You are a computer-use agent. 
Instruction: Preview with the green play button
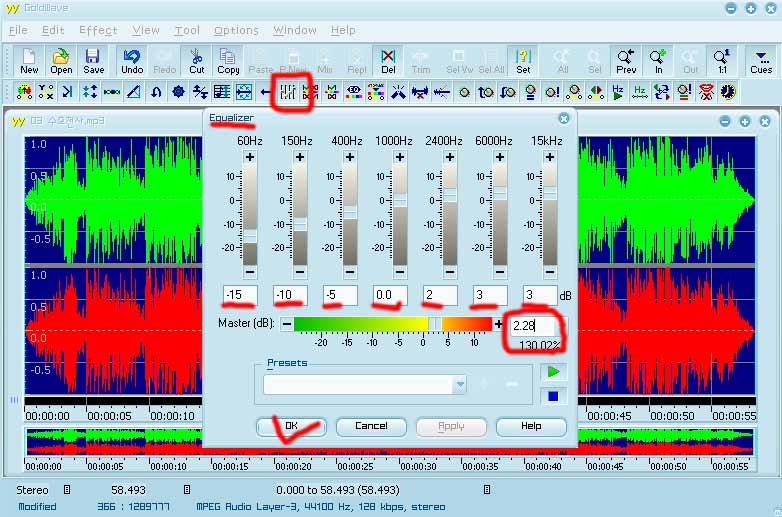[553, 372]
